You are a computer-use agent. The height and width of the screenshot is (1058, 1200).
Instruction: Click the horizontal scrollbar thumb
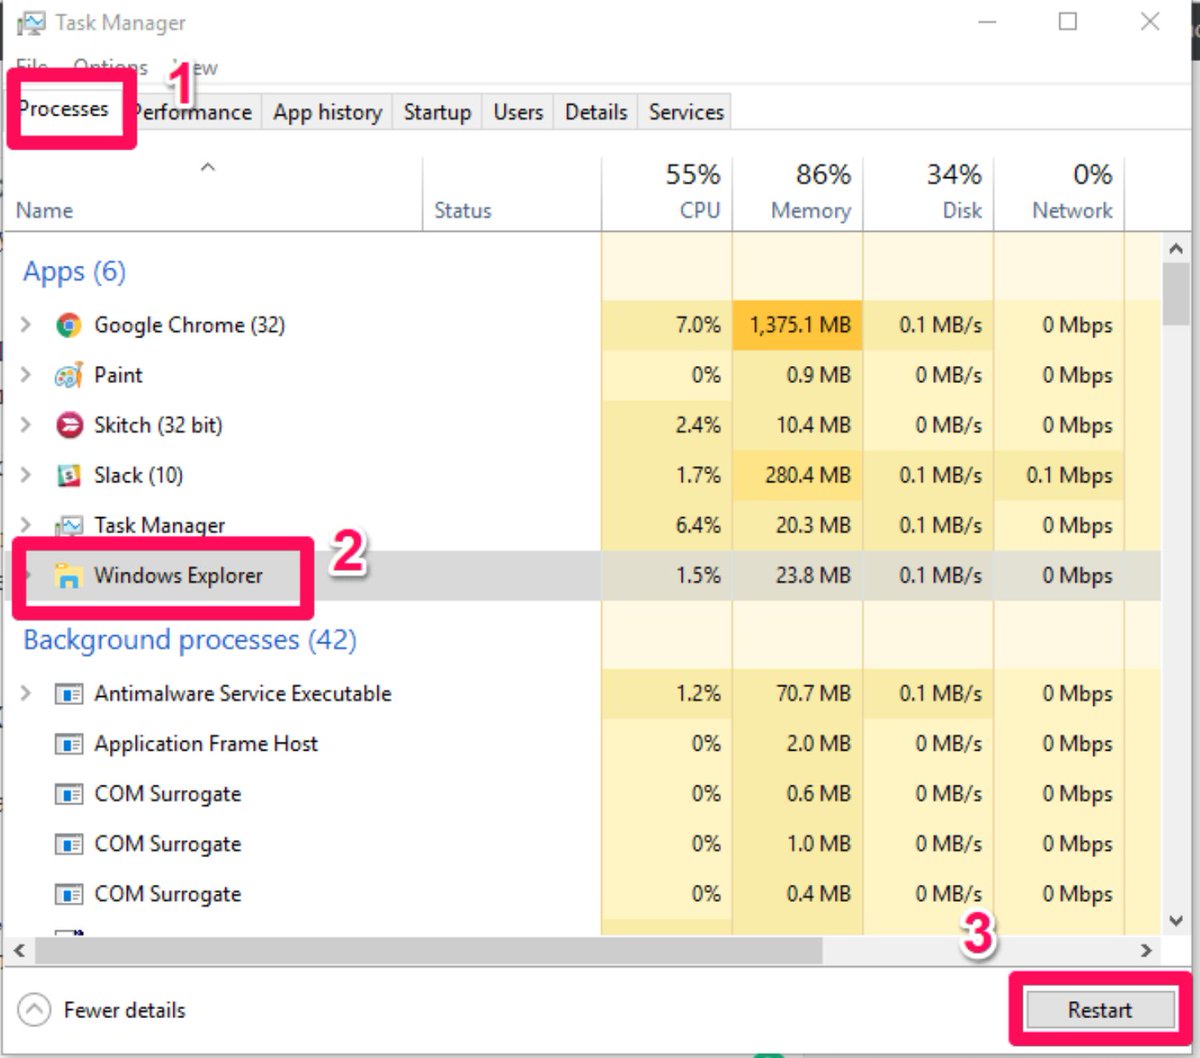pyautogui.click(x=428, y=950)
